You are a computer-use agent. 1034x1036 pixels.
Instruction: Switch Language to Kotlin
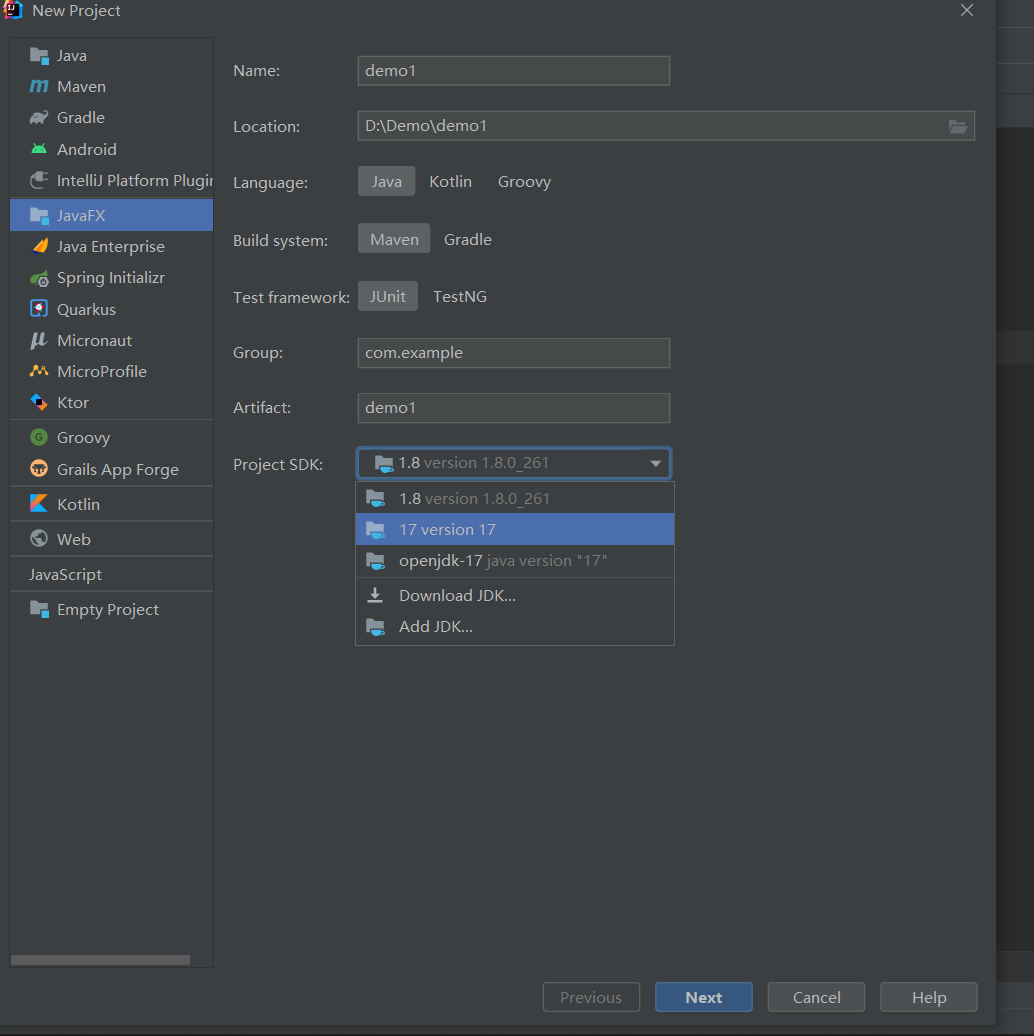click(x=450, y=181)
